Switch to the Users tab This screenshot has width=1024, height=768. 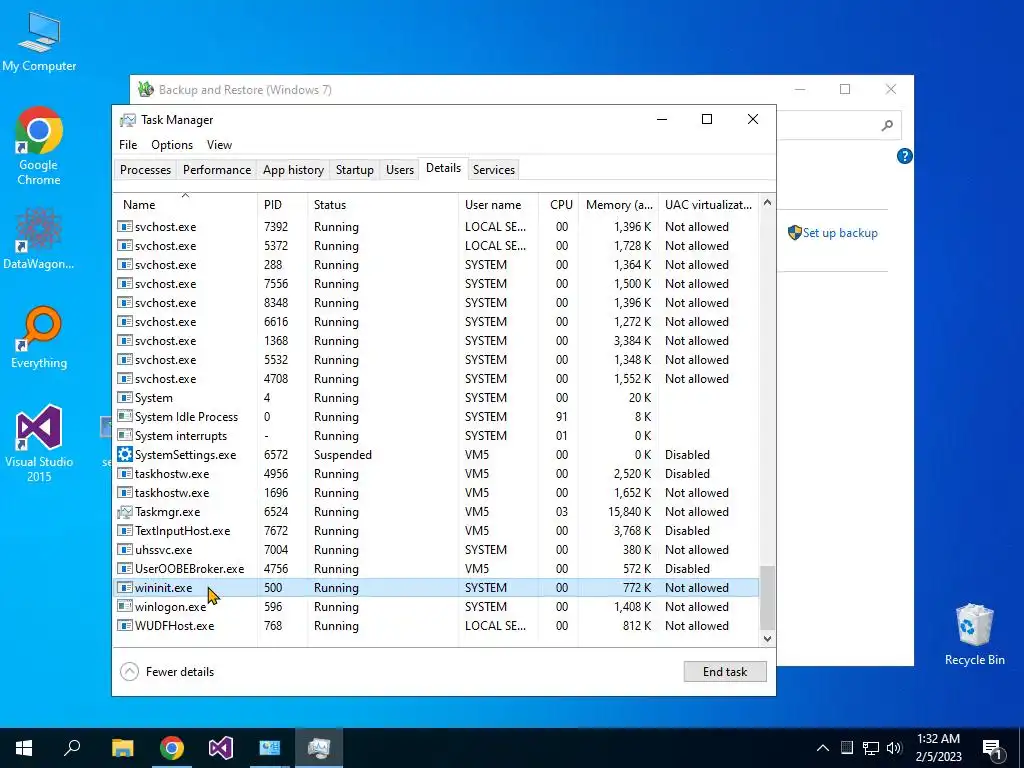(400, 170)
